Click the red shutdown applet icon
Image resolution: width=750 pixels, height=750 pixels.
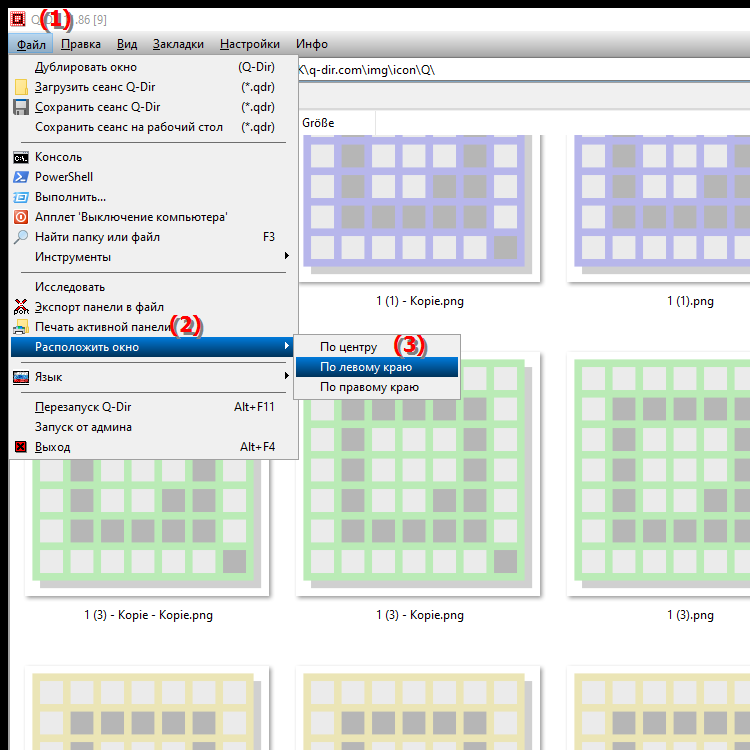tap(21, 217)
